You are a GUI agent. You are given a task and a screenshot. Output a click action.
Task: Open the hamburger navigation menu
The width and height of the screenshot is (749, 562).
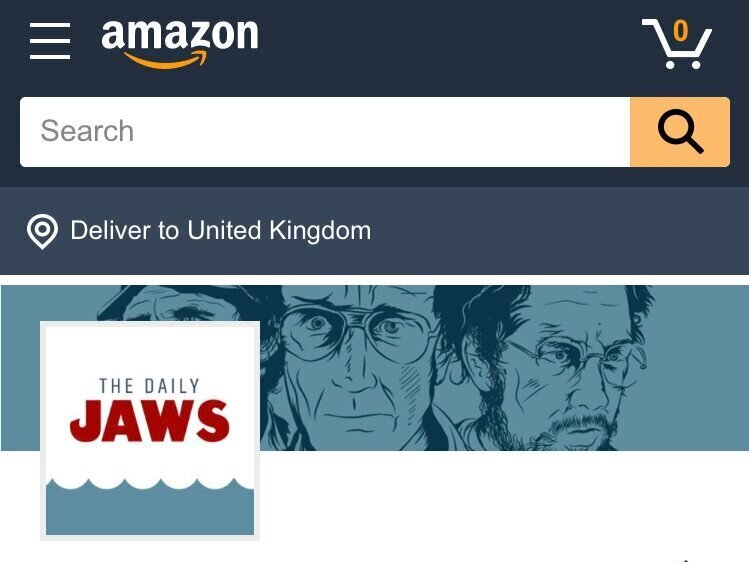50,41
